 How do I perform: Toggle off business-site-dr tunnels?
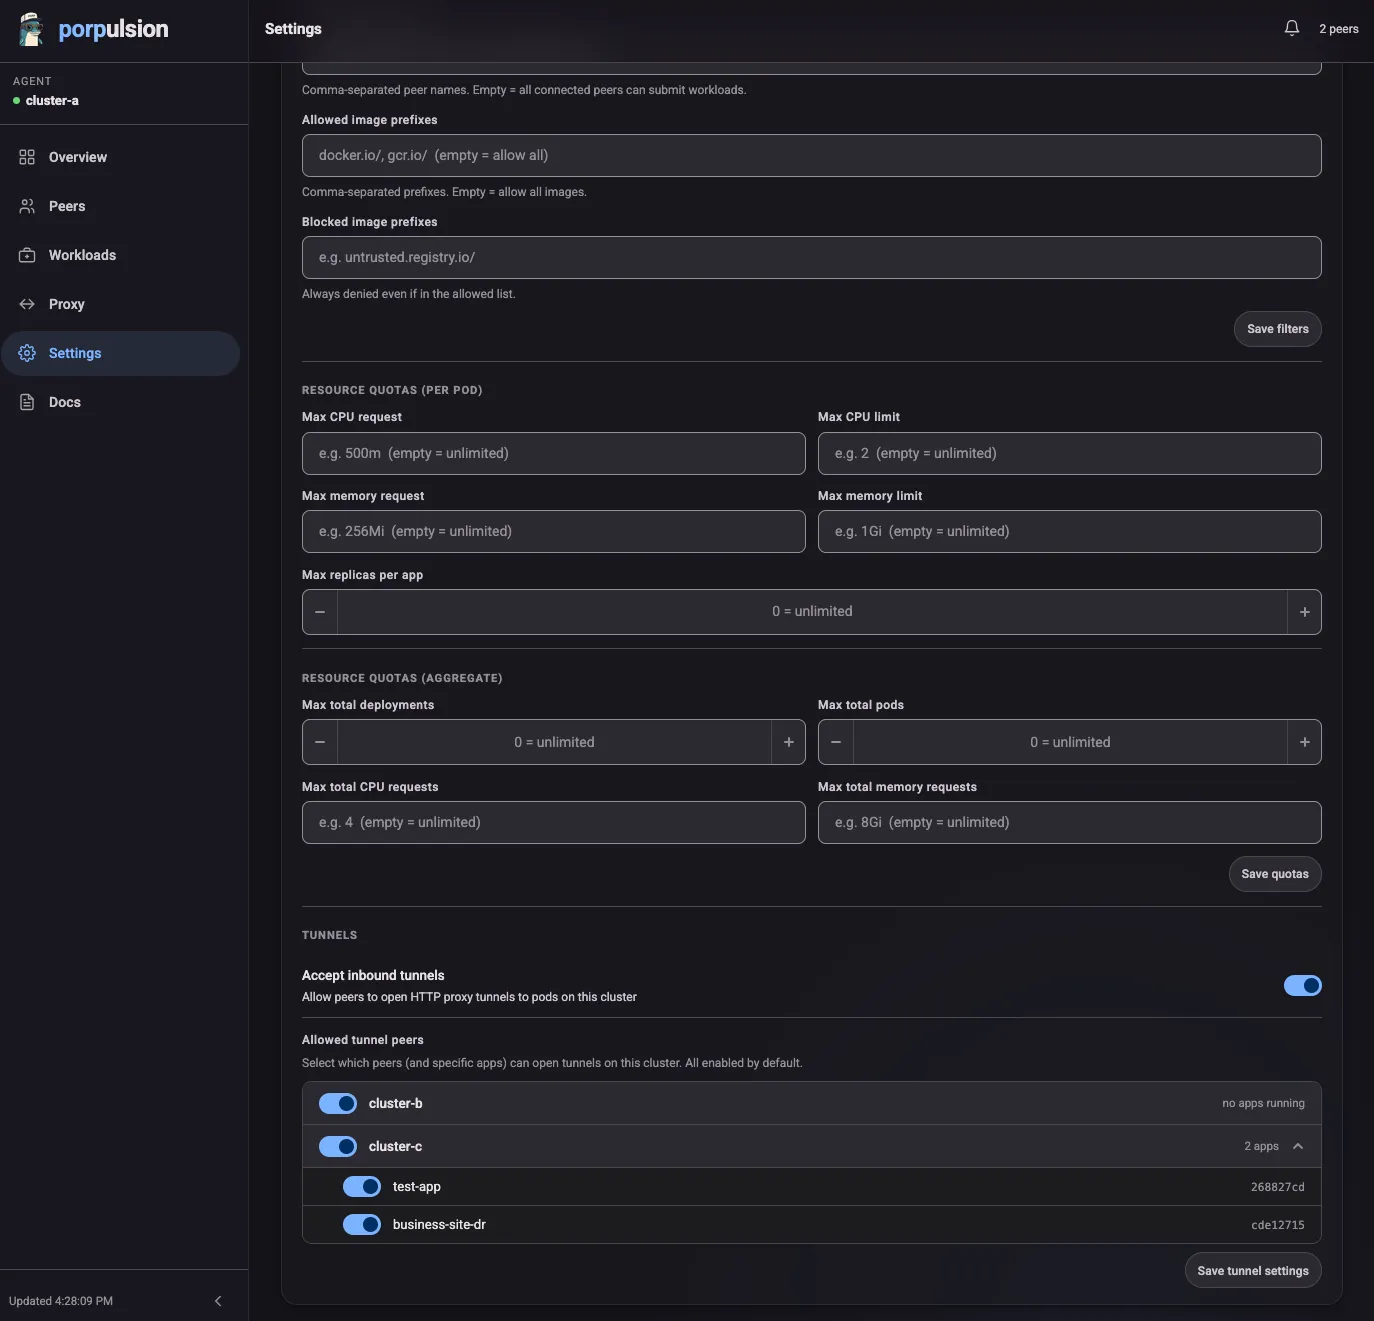tap(362, 1224)
